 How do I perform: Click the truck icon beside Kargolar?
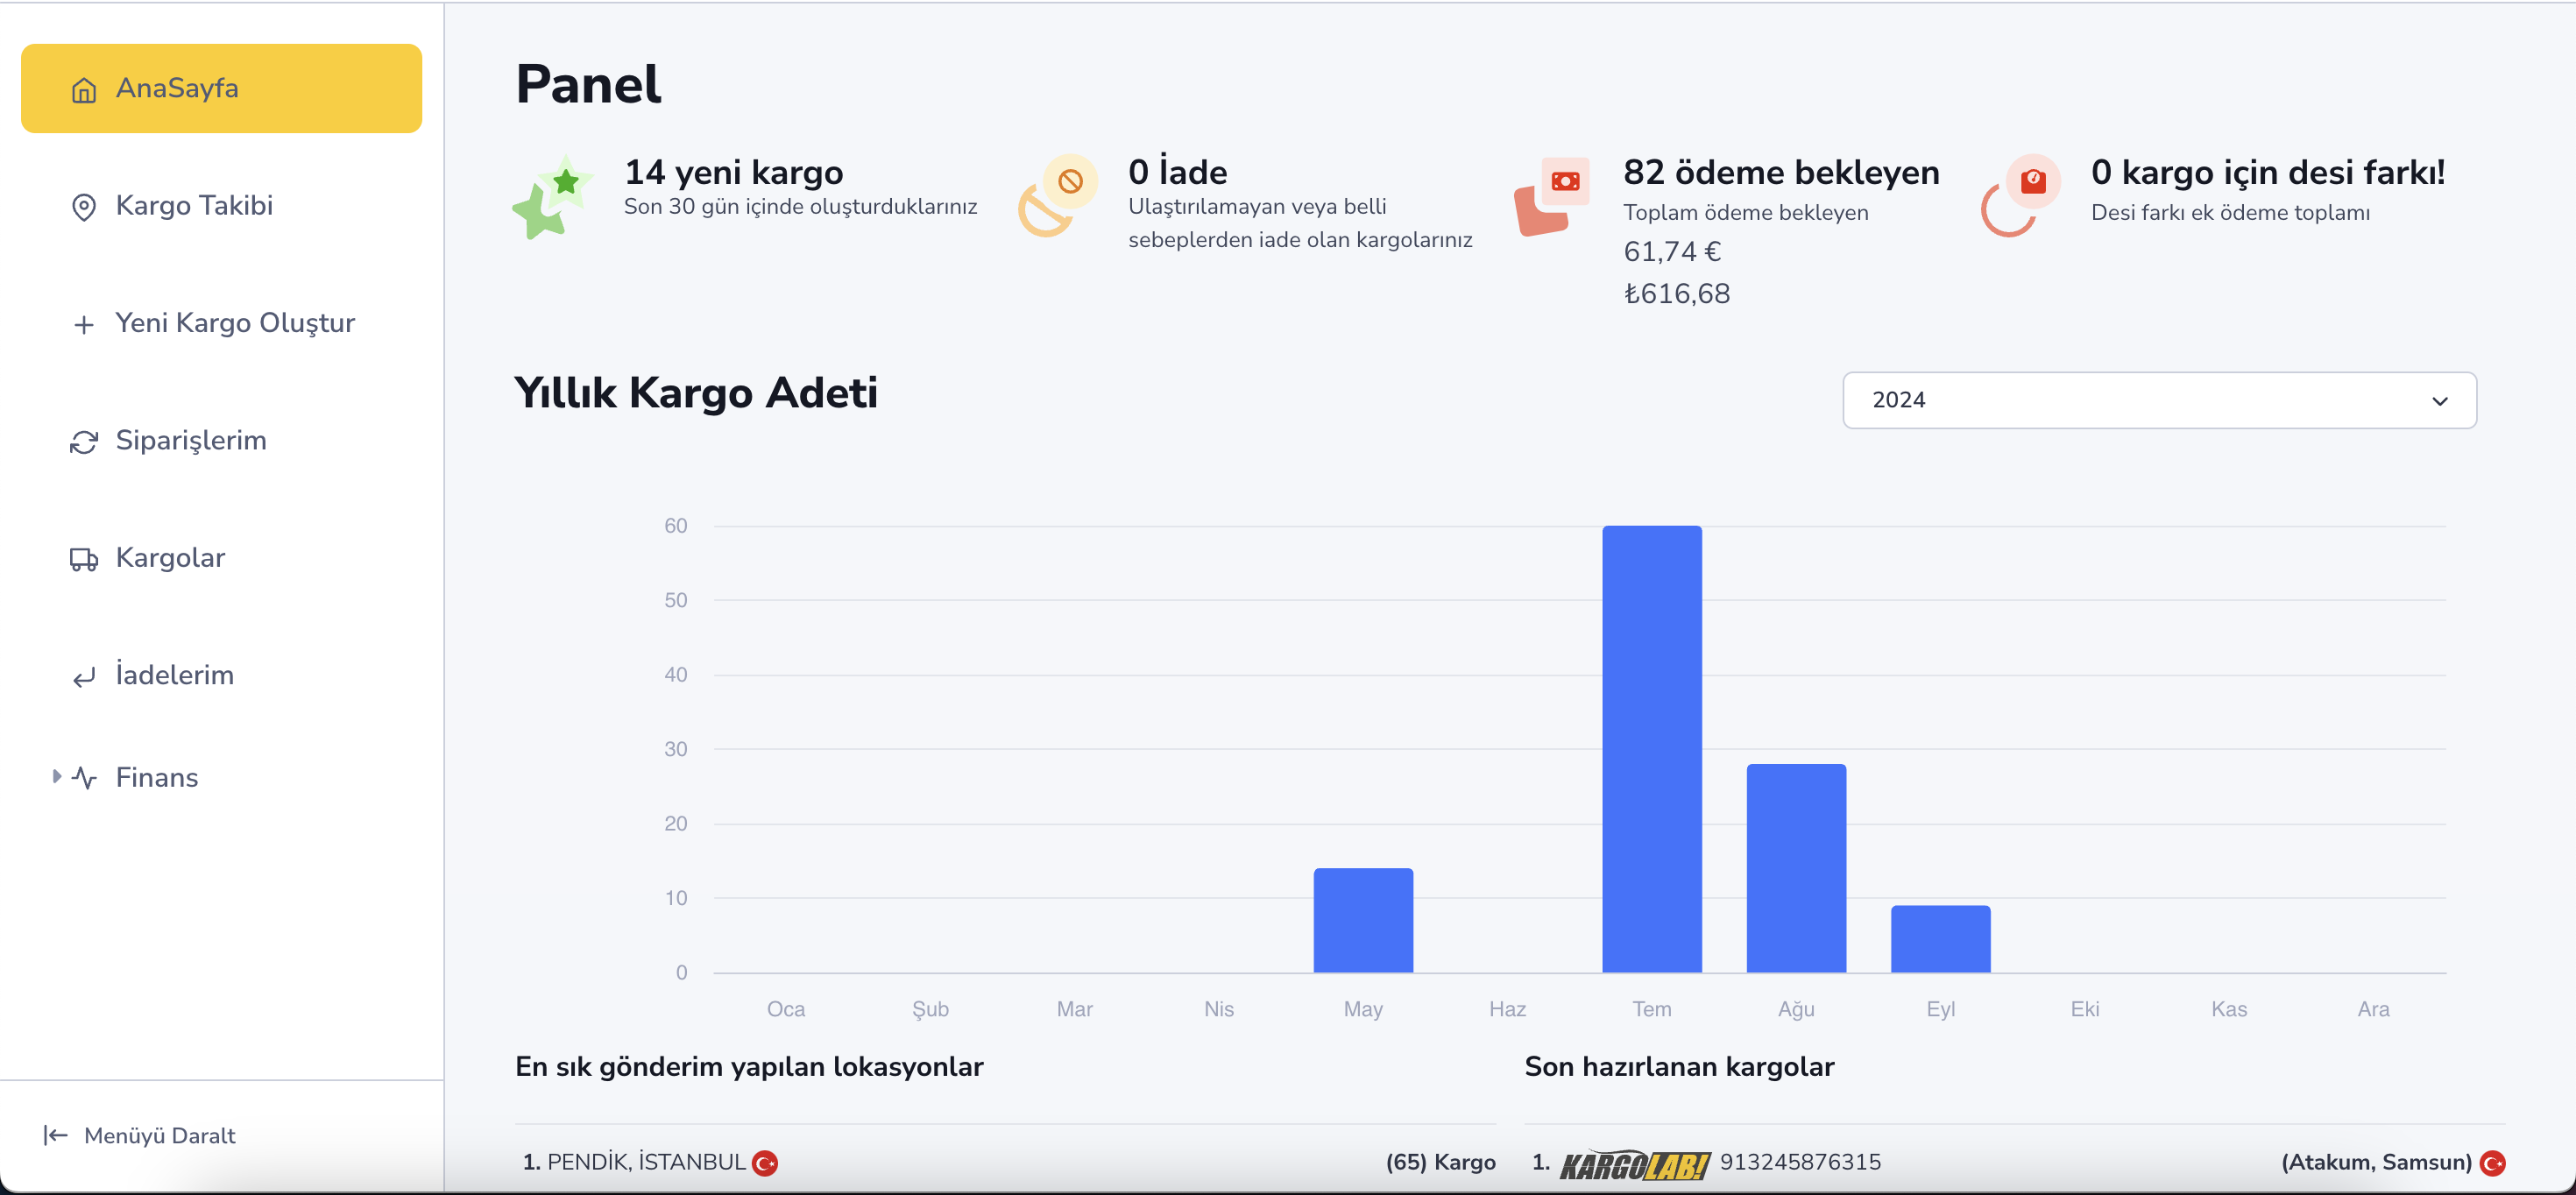click(x=84, y=559)
